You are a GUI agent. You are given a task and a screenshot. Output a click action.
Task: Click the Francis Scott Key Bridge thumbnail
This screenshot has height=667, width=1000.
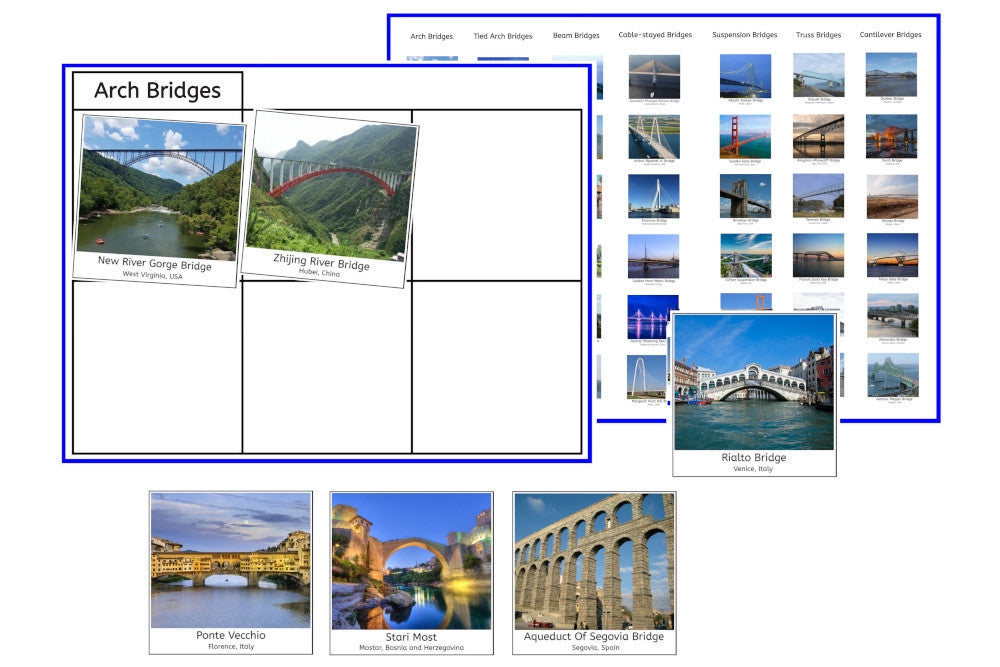(818, 257)
